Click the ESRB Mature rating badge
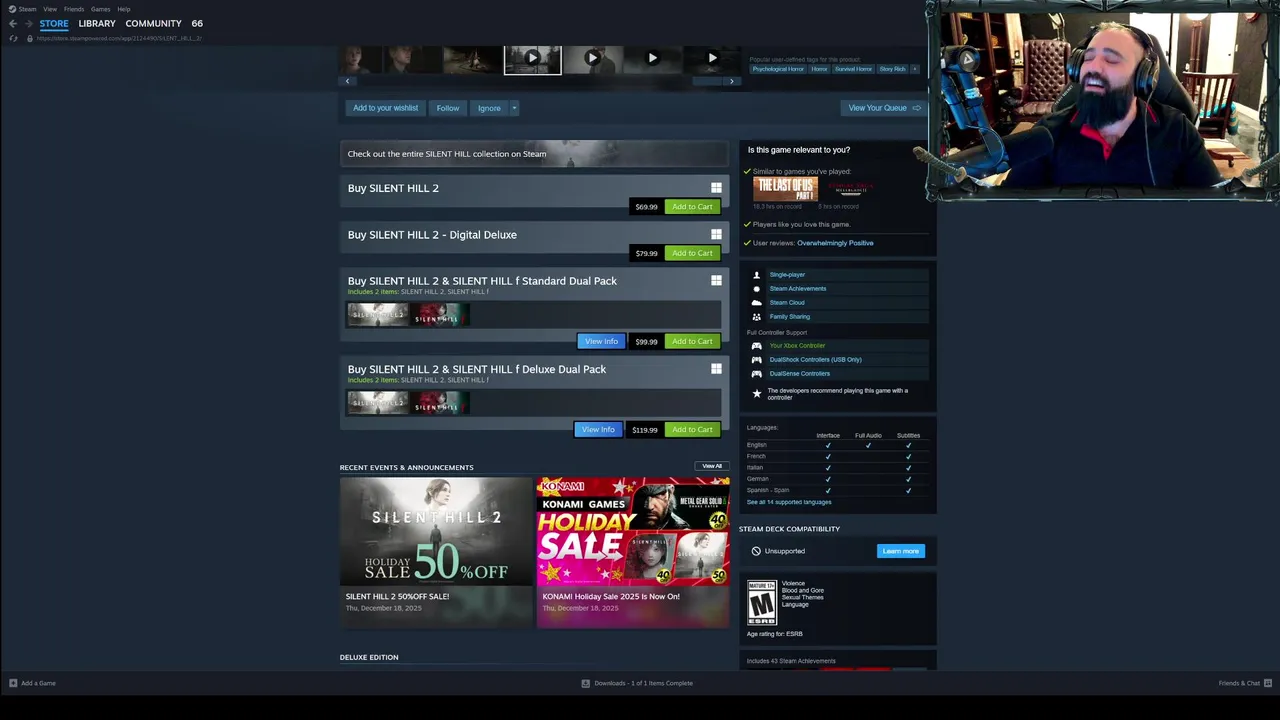Screen dimensions: 1280x720 coord(761,603)
